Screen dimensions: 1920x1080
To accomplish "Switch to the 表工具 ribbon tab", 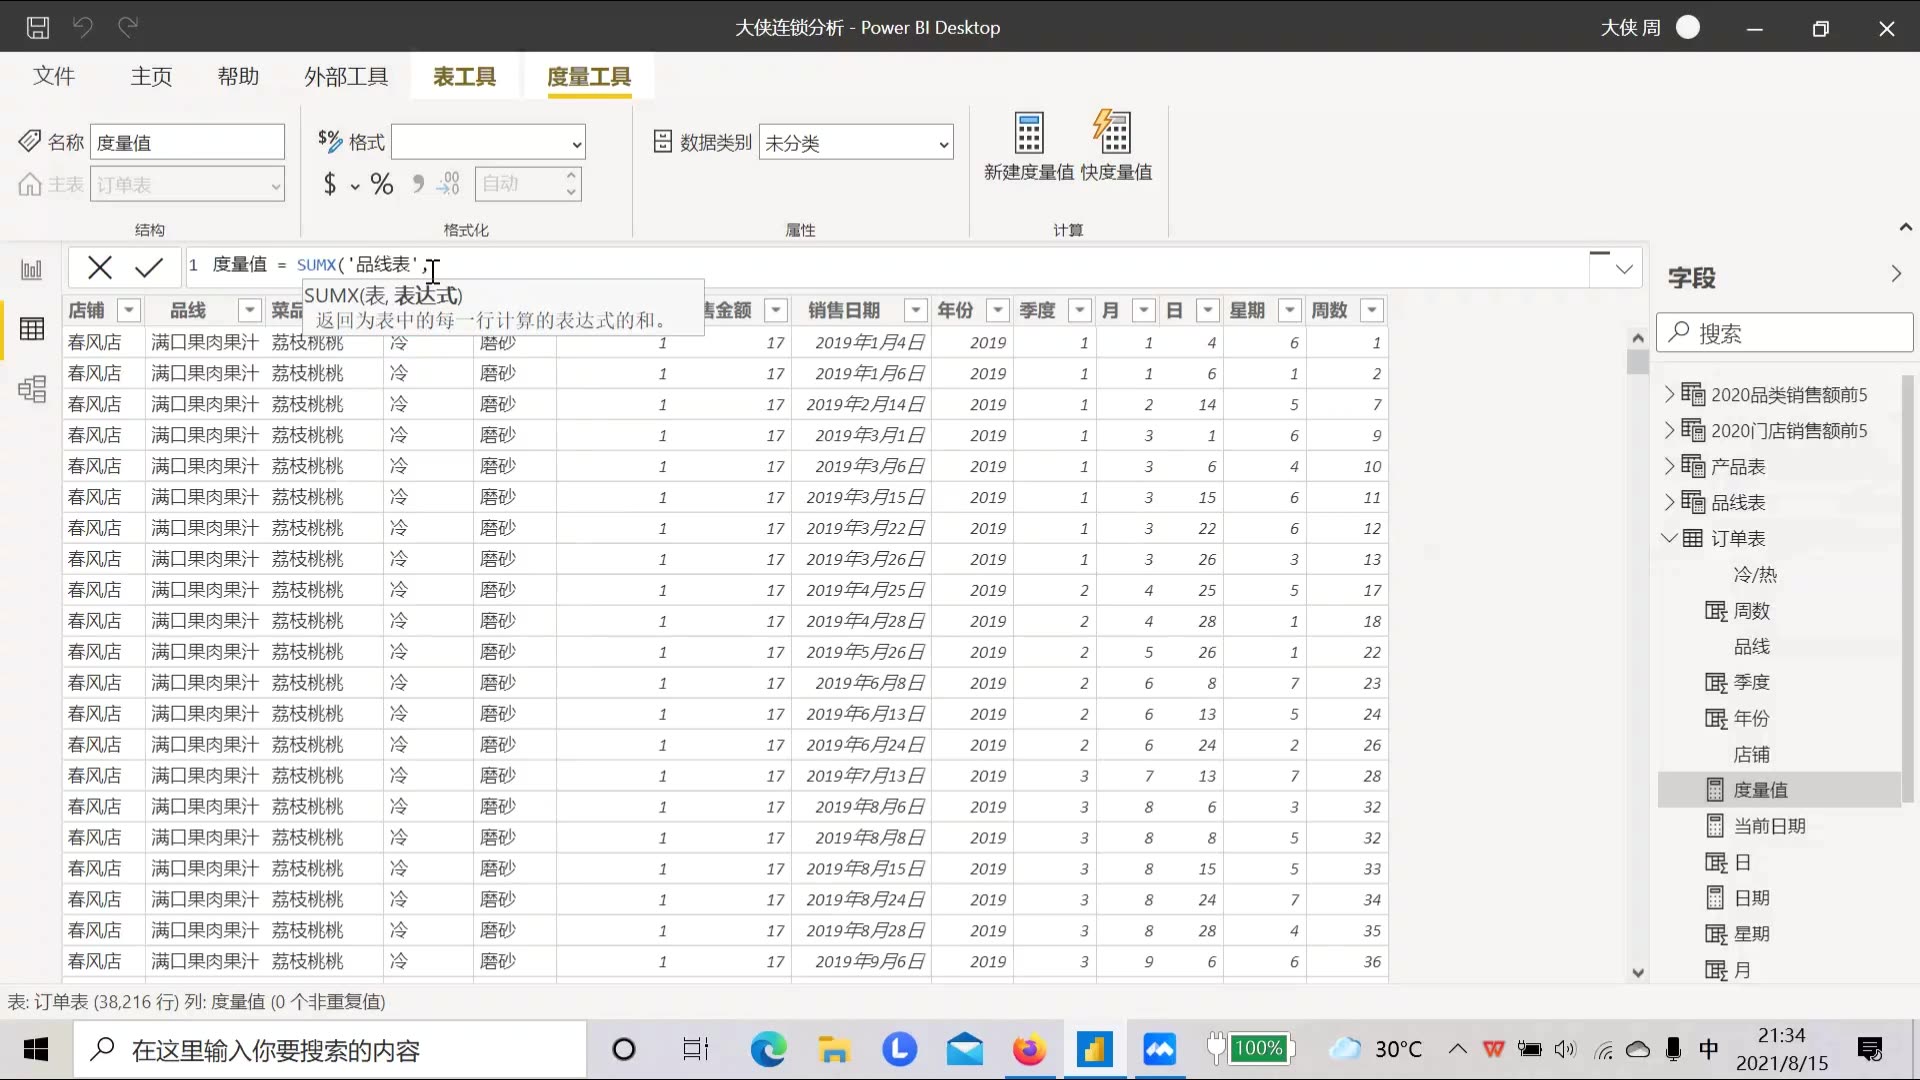I will (x=463, y=76).
